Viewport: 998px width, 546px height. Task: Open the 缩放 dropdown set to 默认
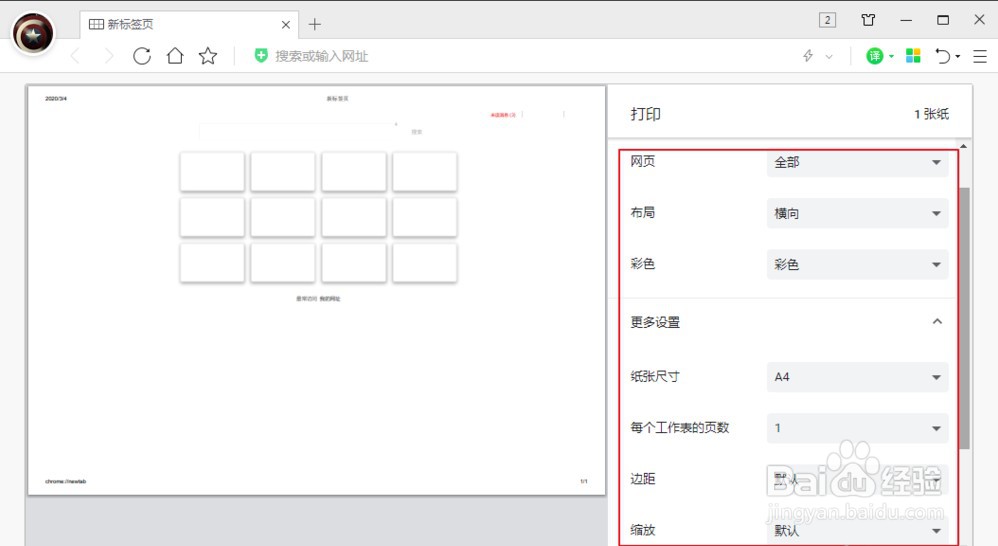coord(857,531)
